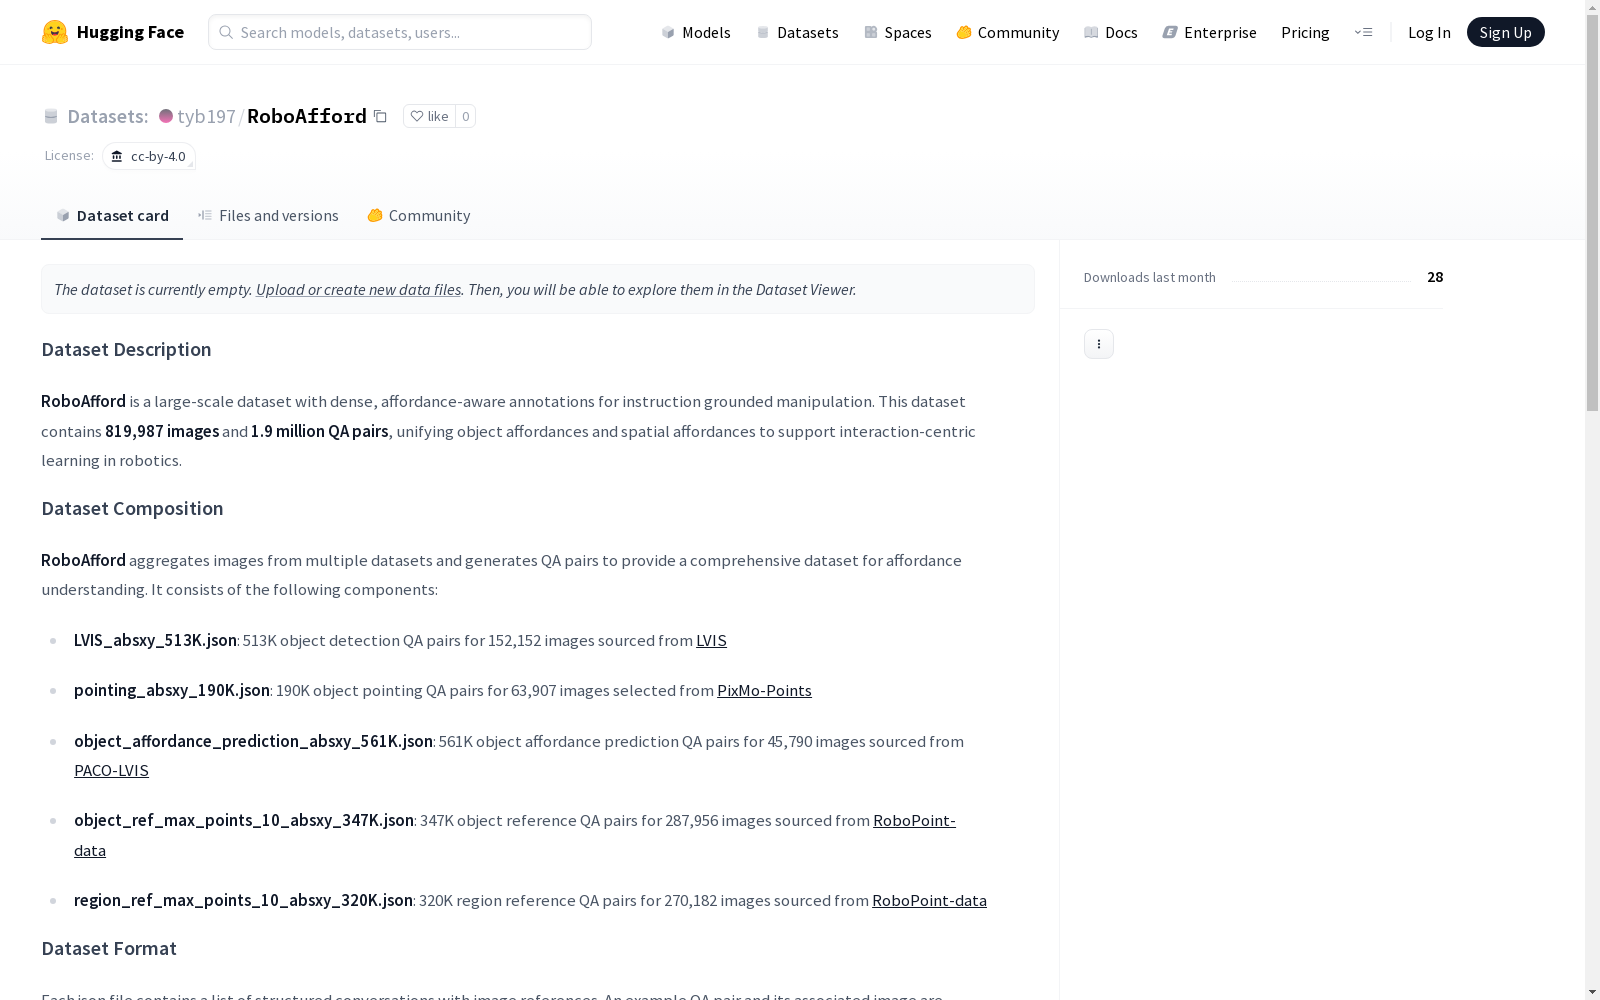Click the Hugging Face logo icon
The image size is (1600, 1000).
pyautogui.click(x=55, y=32)
